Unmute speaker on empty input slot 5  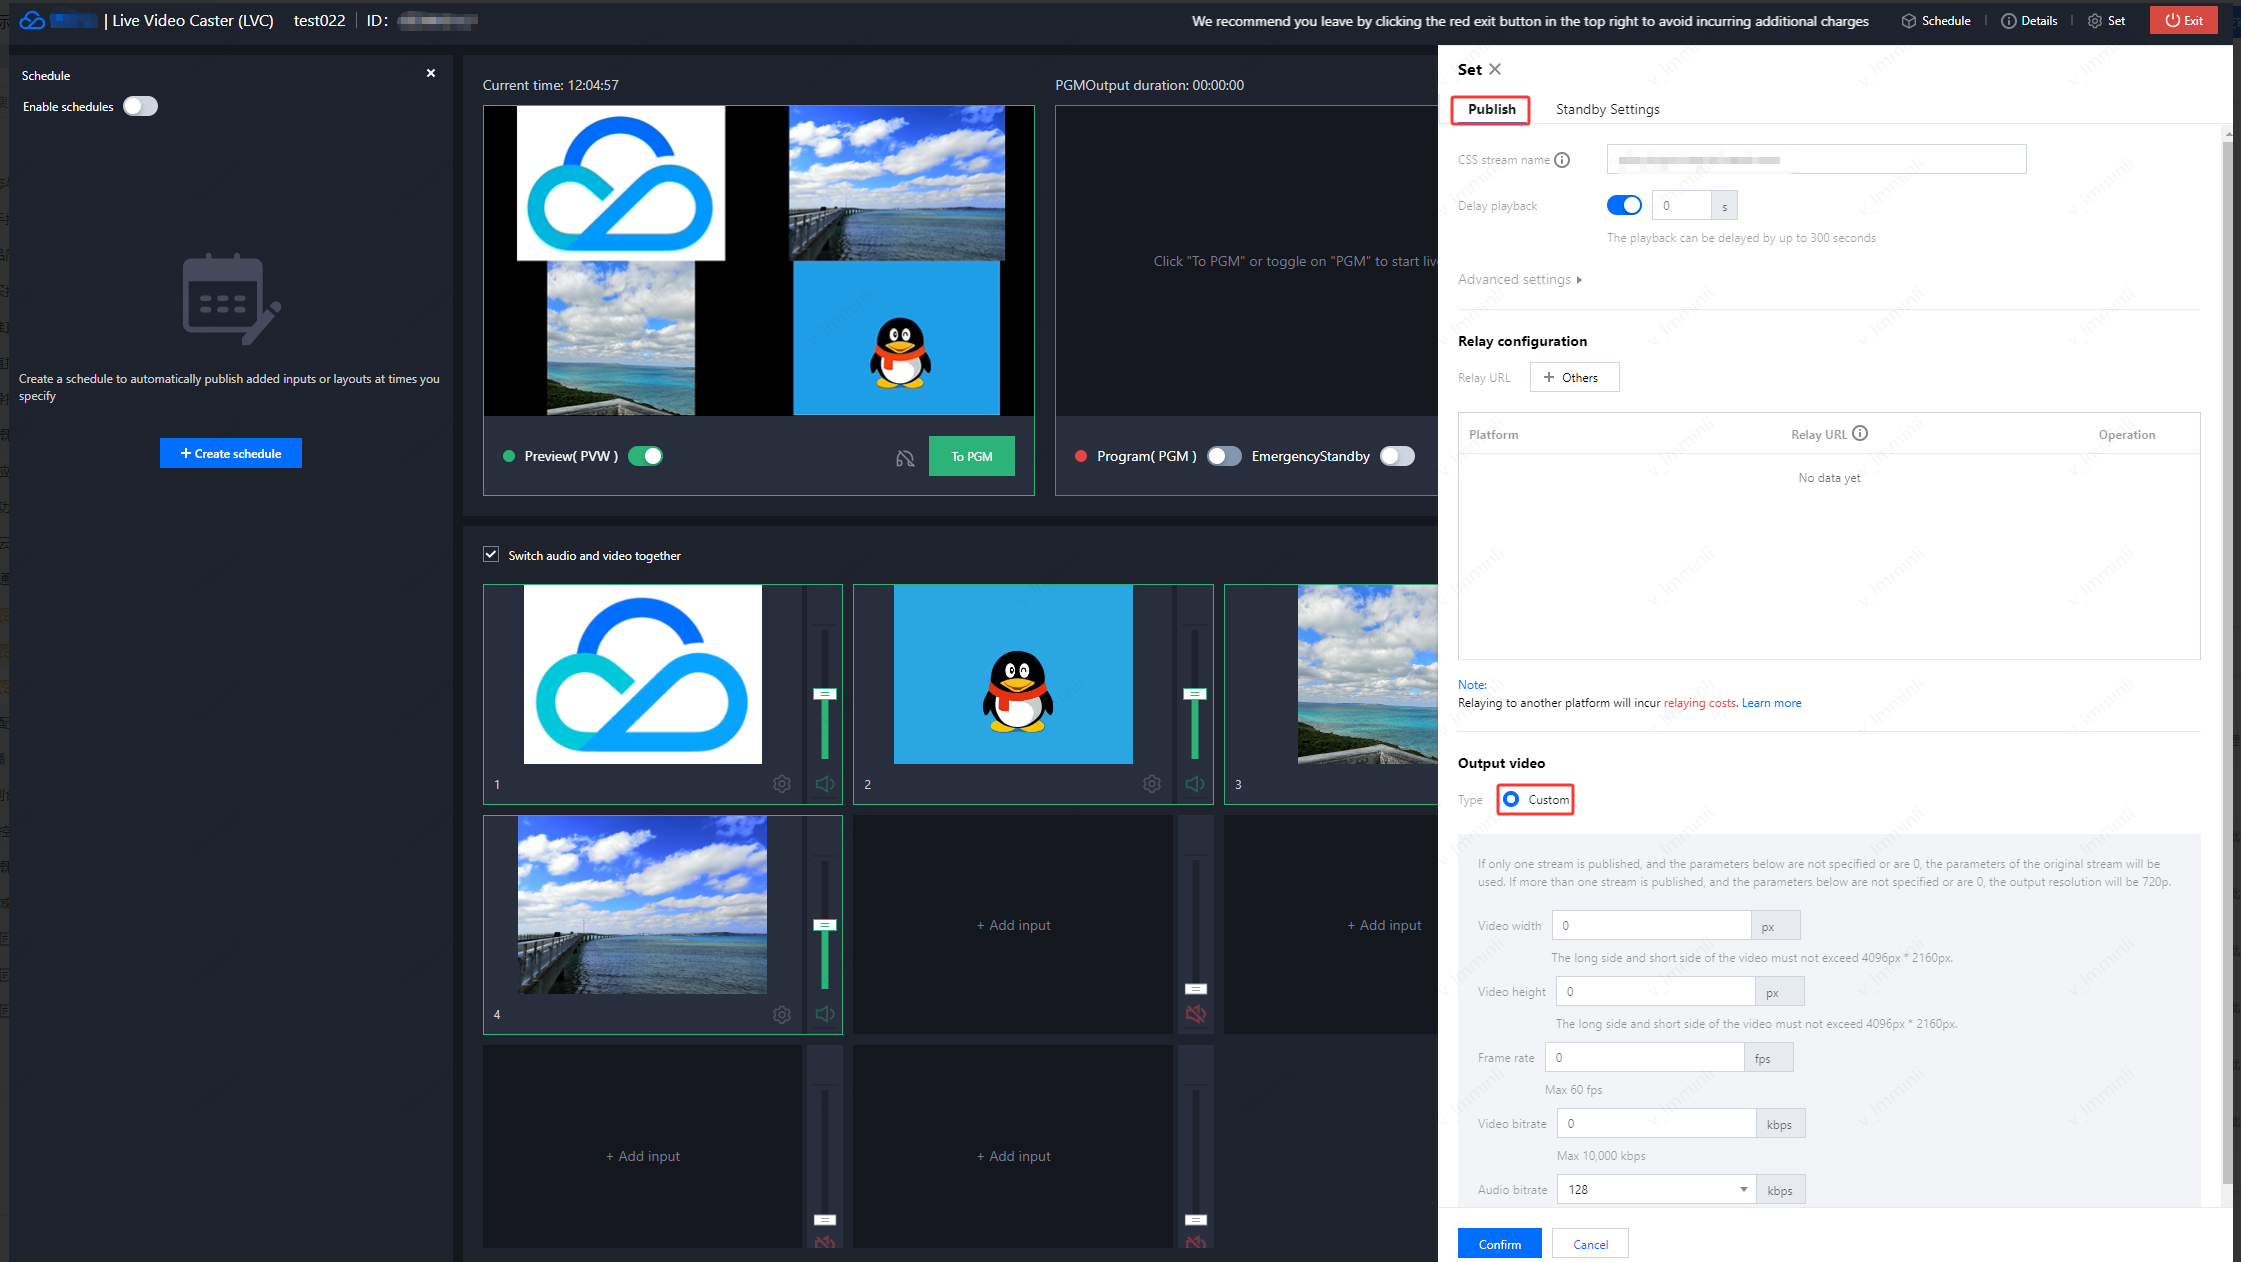1195,1015
